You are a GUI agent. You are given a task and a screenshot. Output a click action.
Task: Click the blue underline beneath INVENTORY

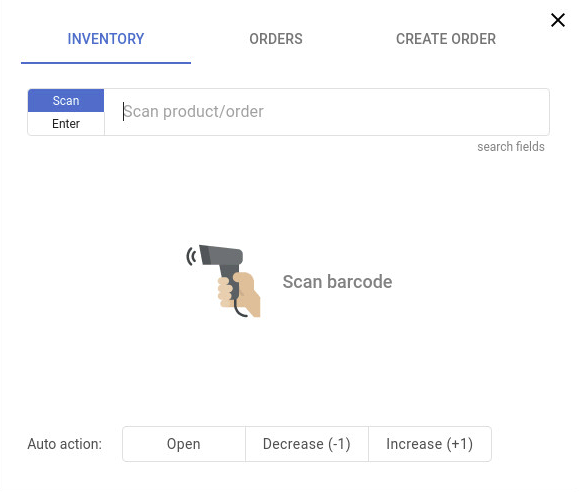[x=106, y=63]
